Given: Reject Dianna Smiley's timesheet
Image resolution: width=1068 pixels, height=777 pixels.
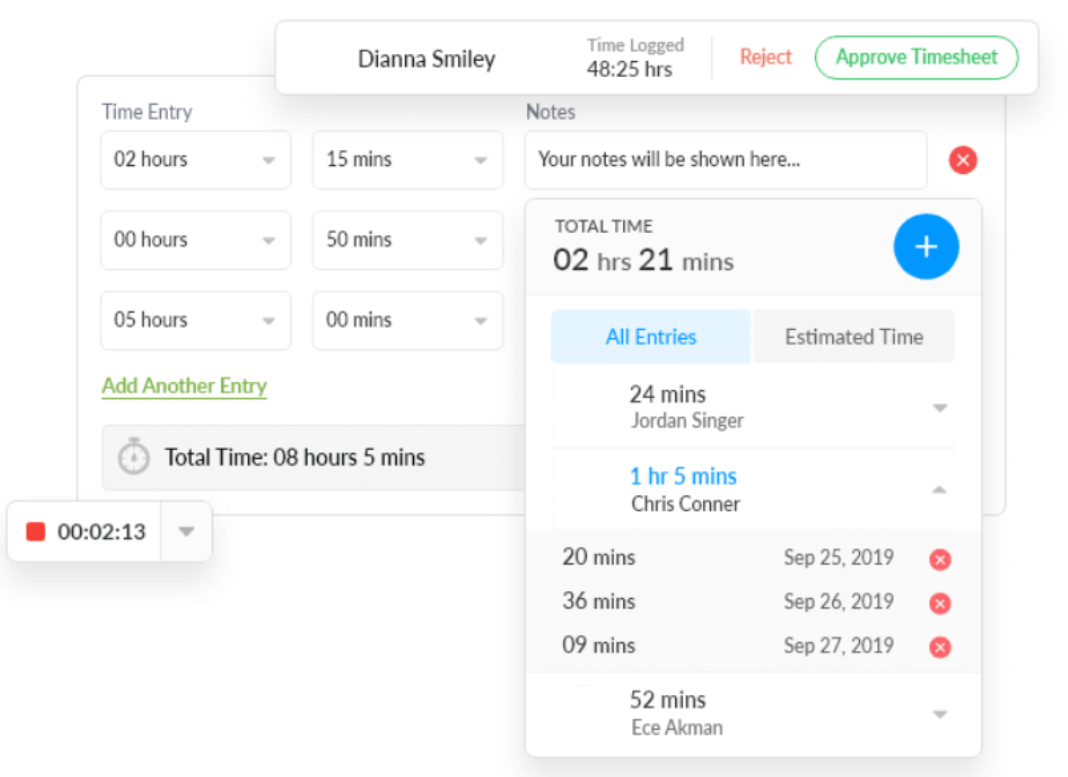Looking at the screenshot, I should pyautogui.click(x=765, y=57).
